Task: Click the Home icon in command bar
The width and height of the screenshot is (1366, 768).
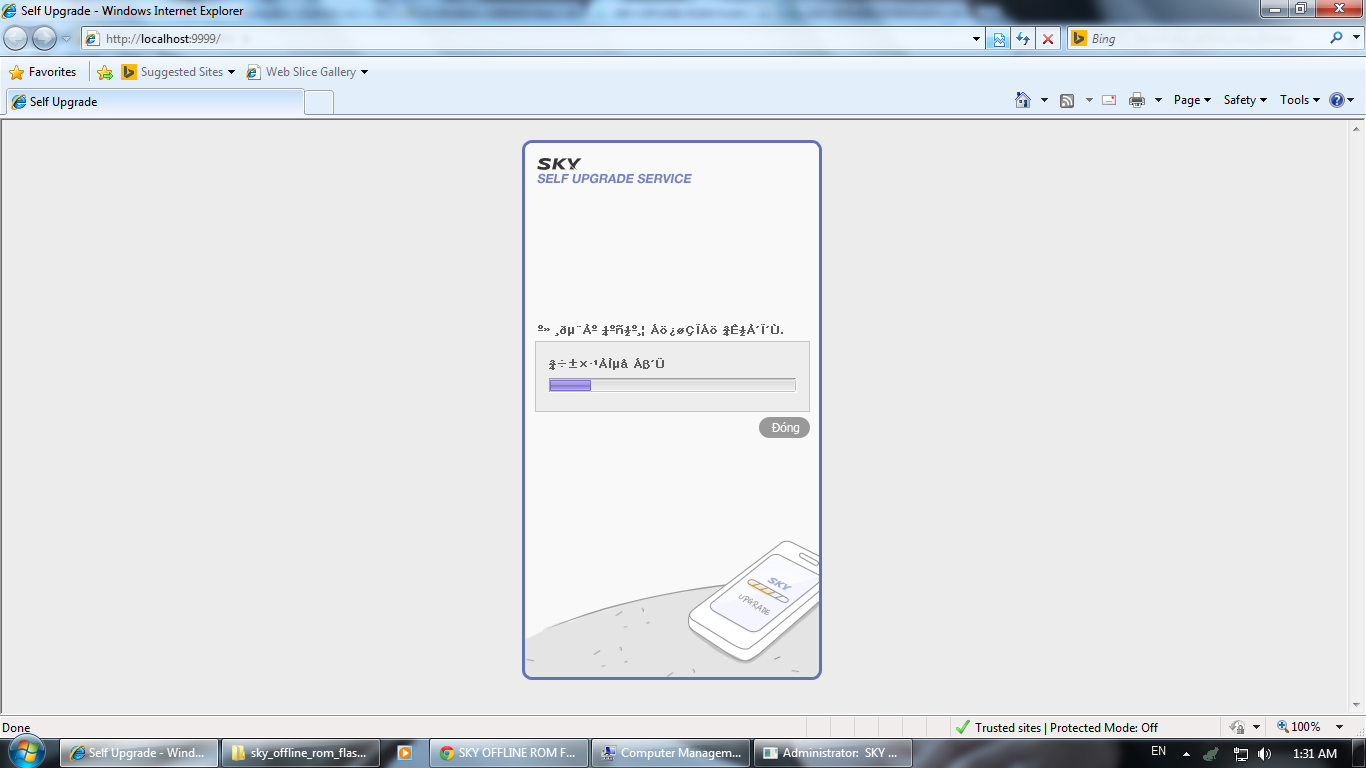Action: (1022, 100)
